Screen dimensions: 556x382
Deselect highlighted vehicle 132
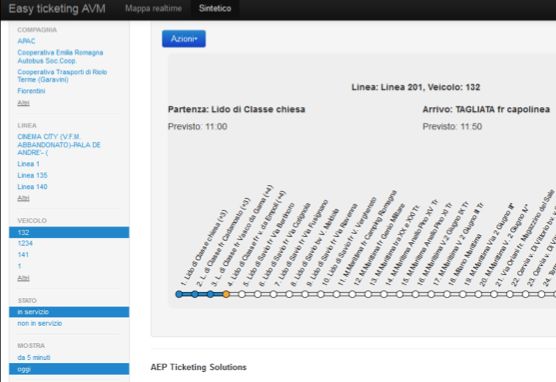[69, 232]
